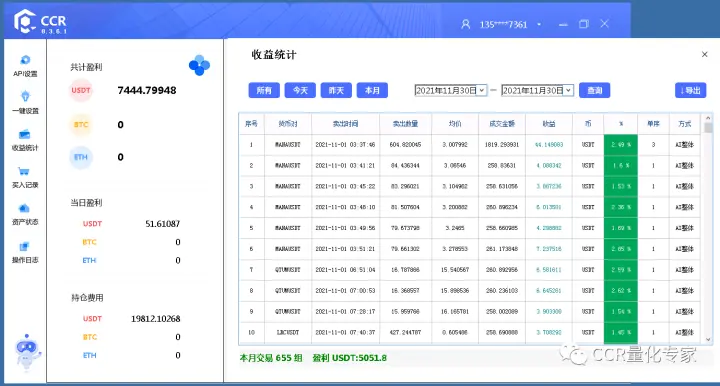Show all records with 所有 button

pyautogui.click(x=264, y=90)
